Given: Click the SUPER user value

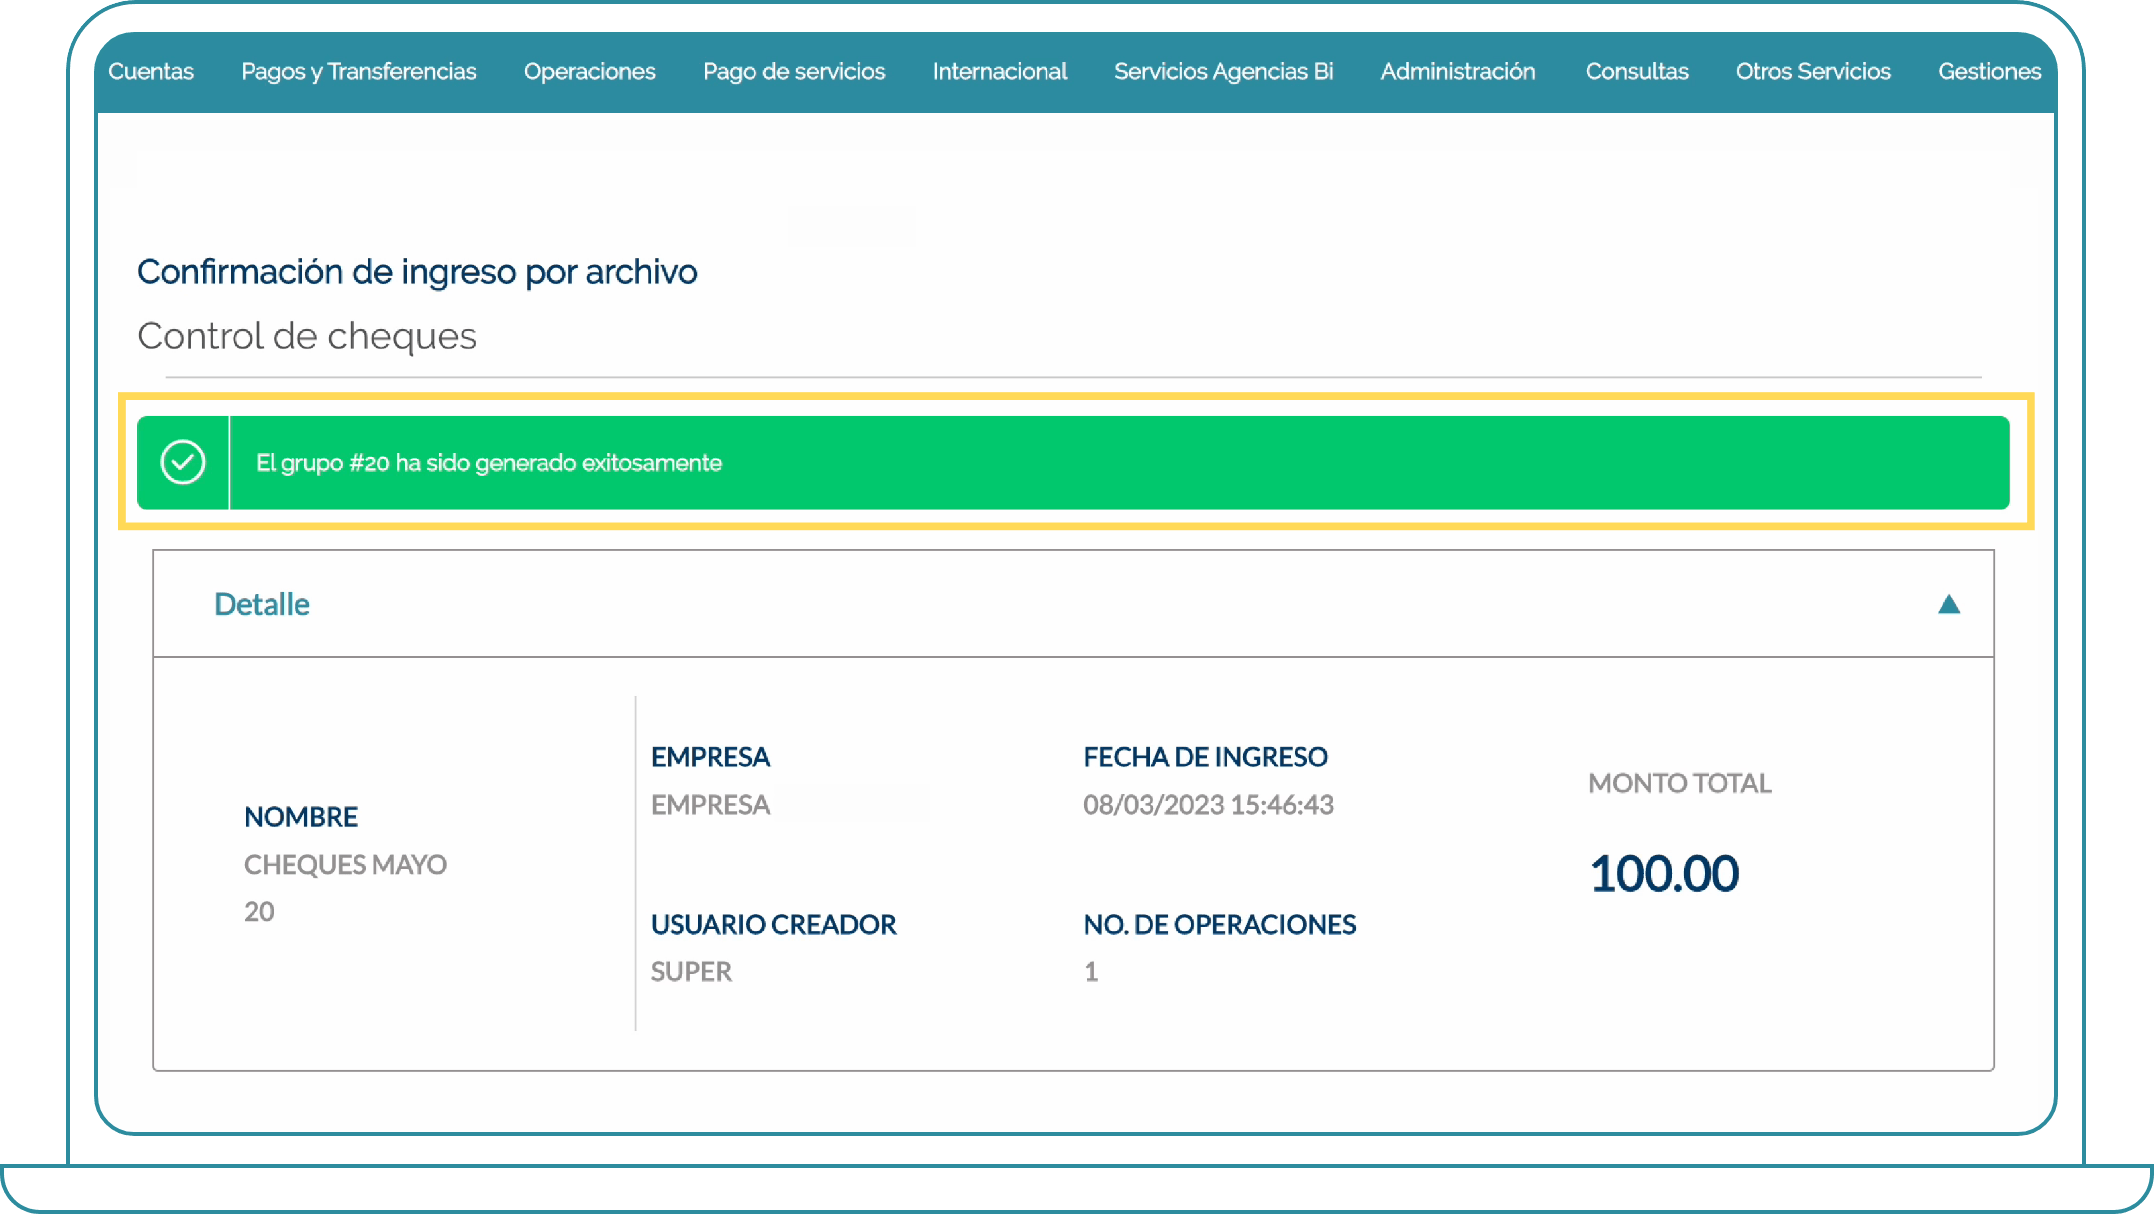Looking at the screenshot, I should click(691, 972).
